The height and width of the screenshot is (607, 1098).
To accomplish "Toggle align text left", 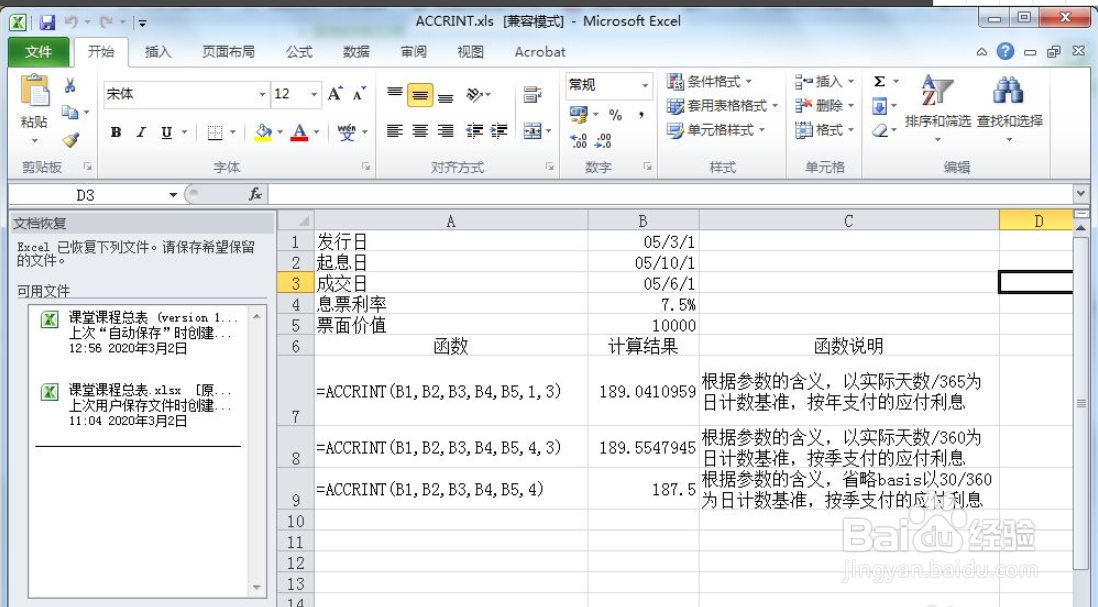I will 395,131.
